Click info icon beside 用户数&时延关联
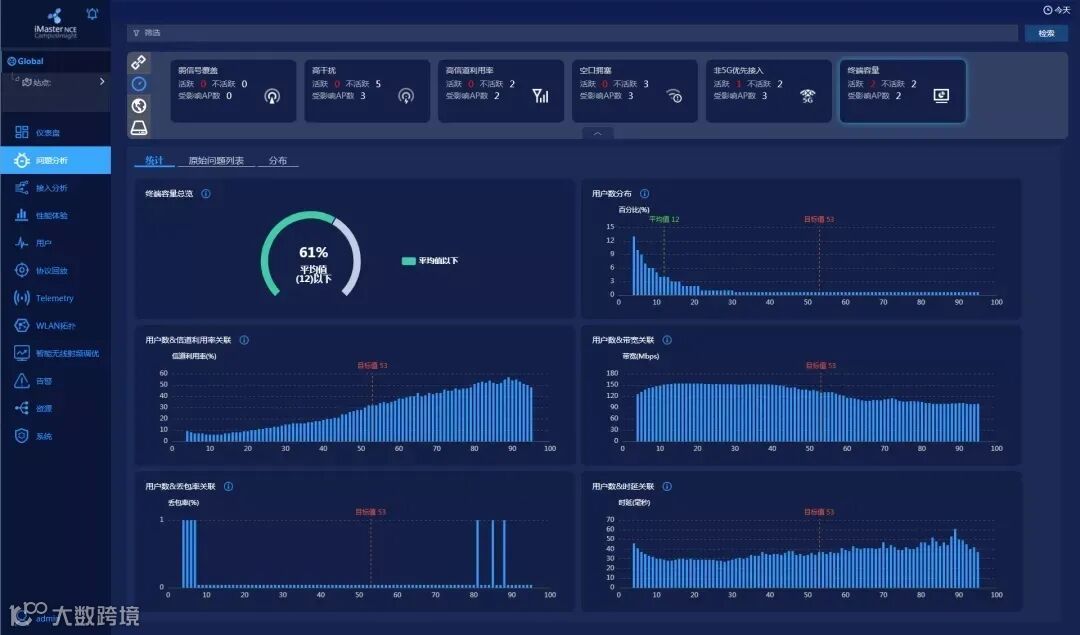This screenshot has width=1080, height=635. click(667, 486)
